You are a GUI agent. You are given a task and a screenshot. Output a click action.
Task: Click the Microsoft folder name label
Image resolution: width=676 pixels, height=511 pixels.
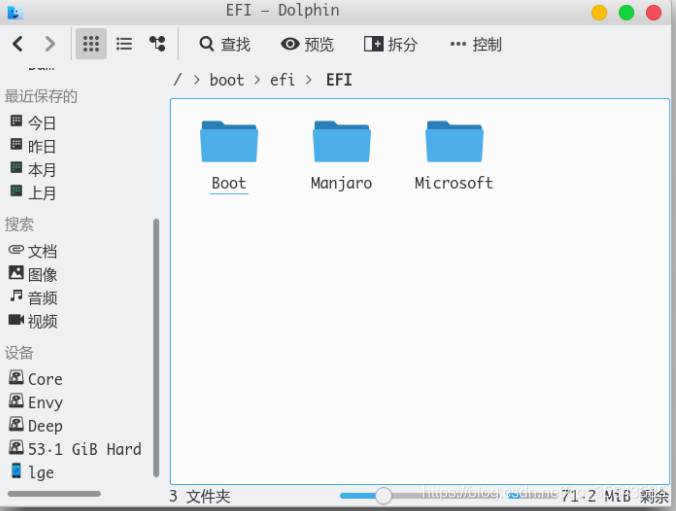click(454, 183)
